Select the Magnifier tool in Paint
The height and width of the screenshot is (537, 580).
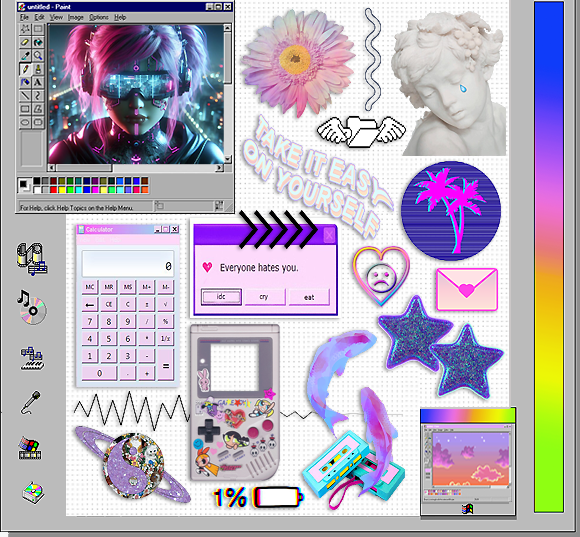(x=38, y=56)
